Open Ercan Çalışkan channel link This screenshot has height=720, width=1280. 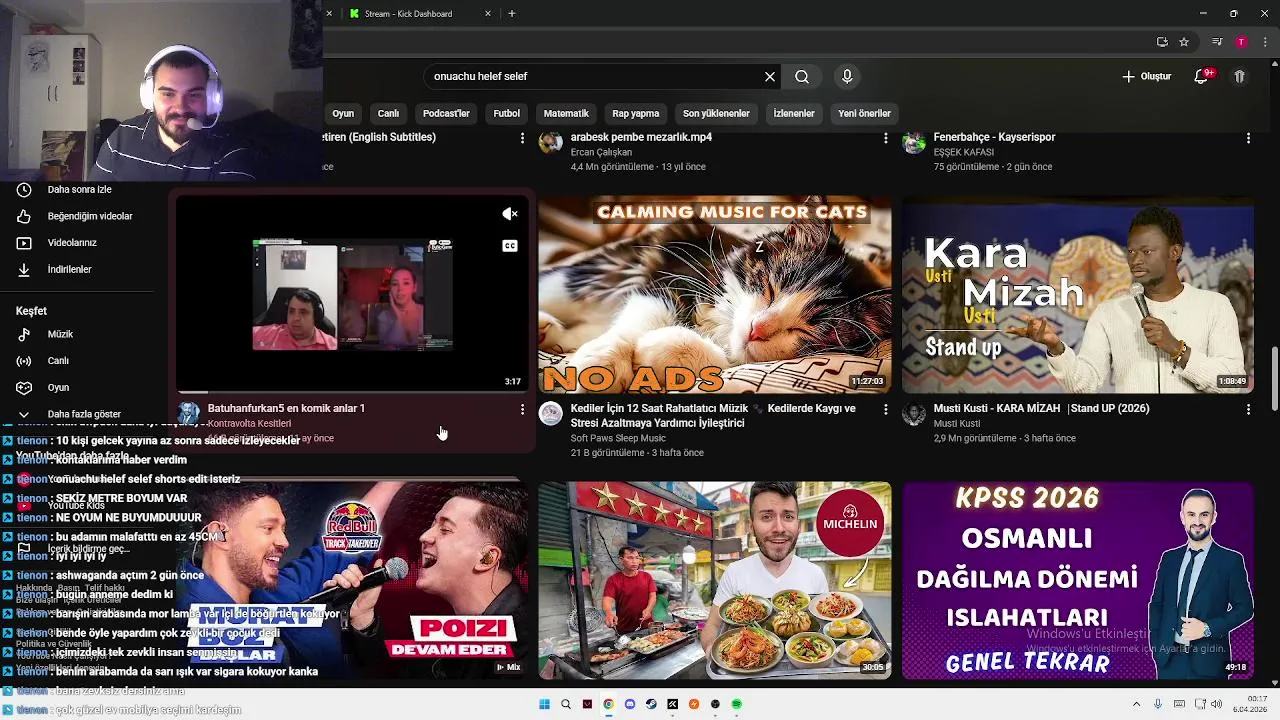tap(601, 153)
